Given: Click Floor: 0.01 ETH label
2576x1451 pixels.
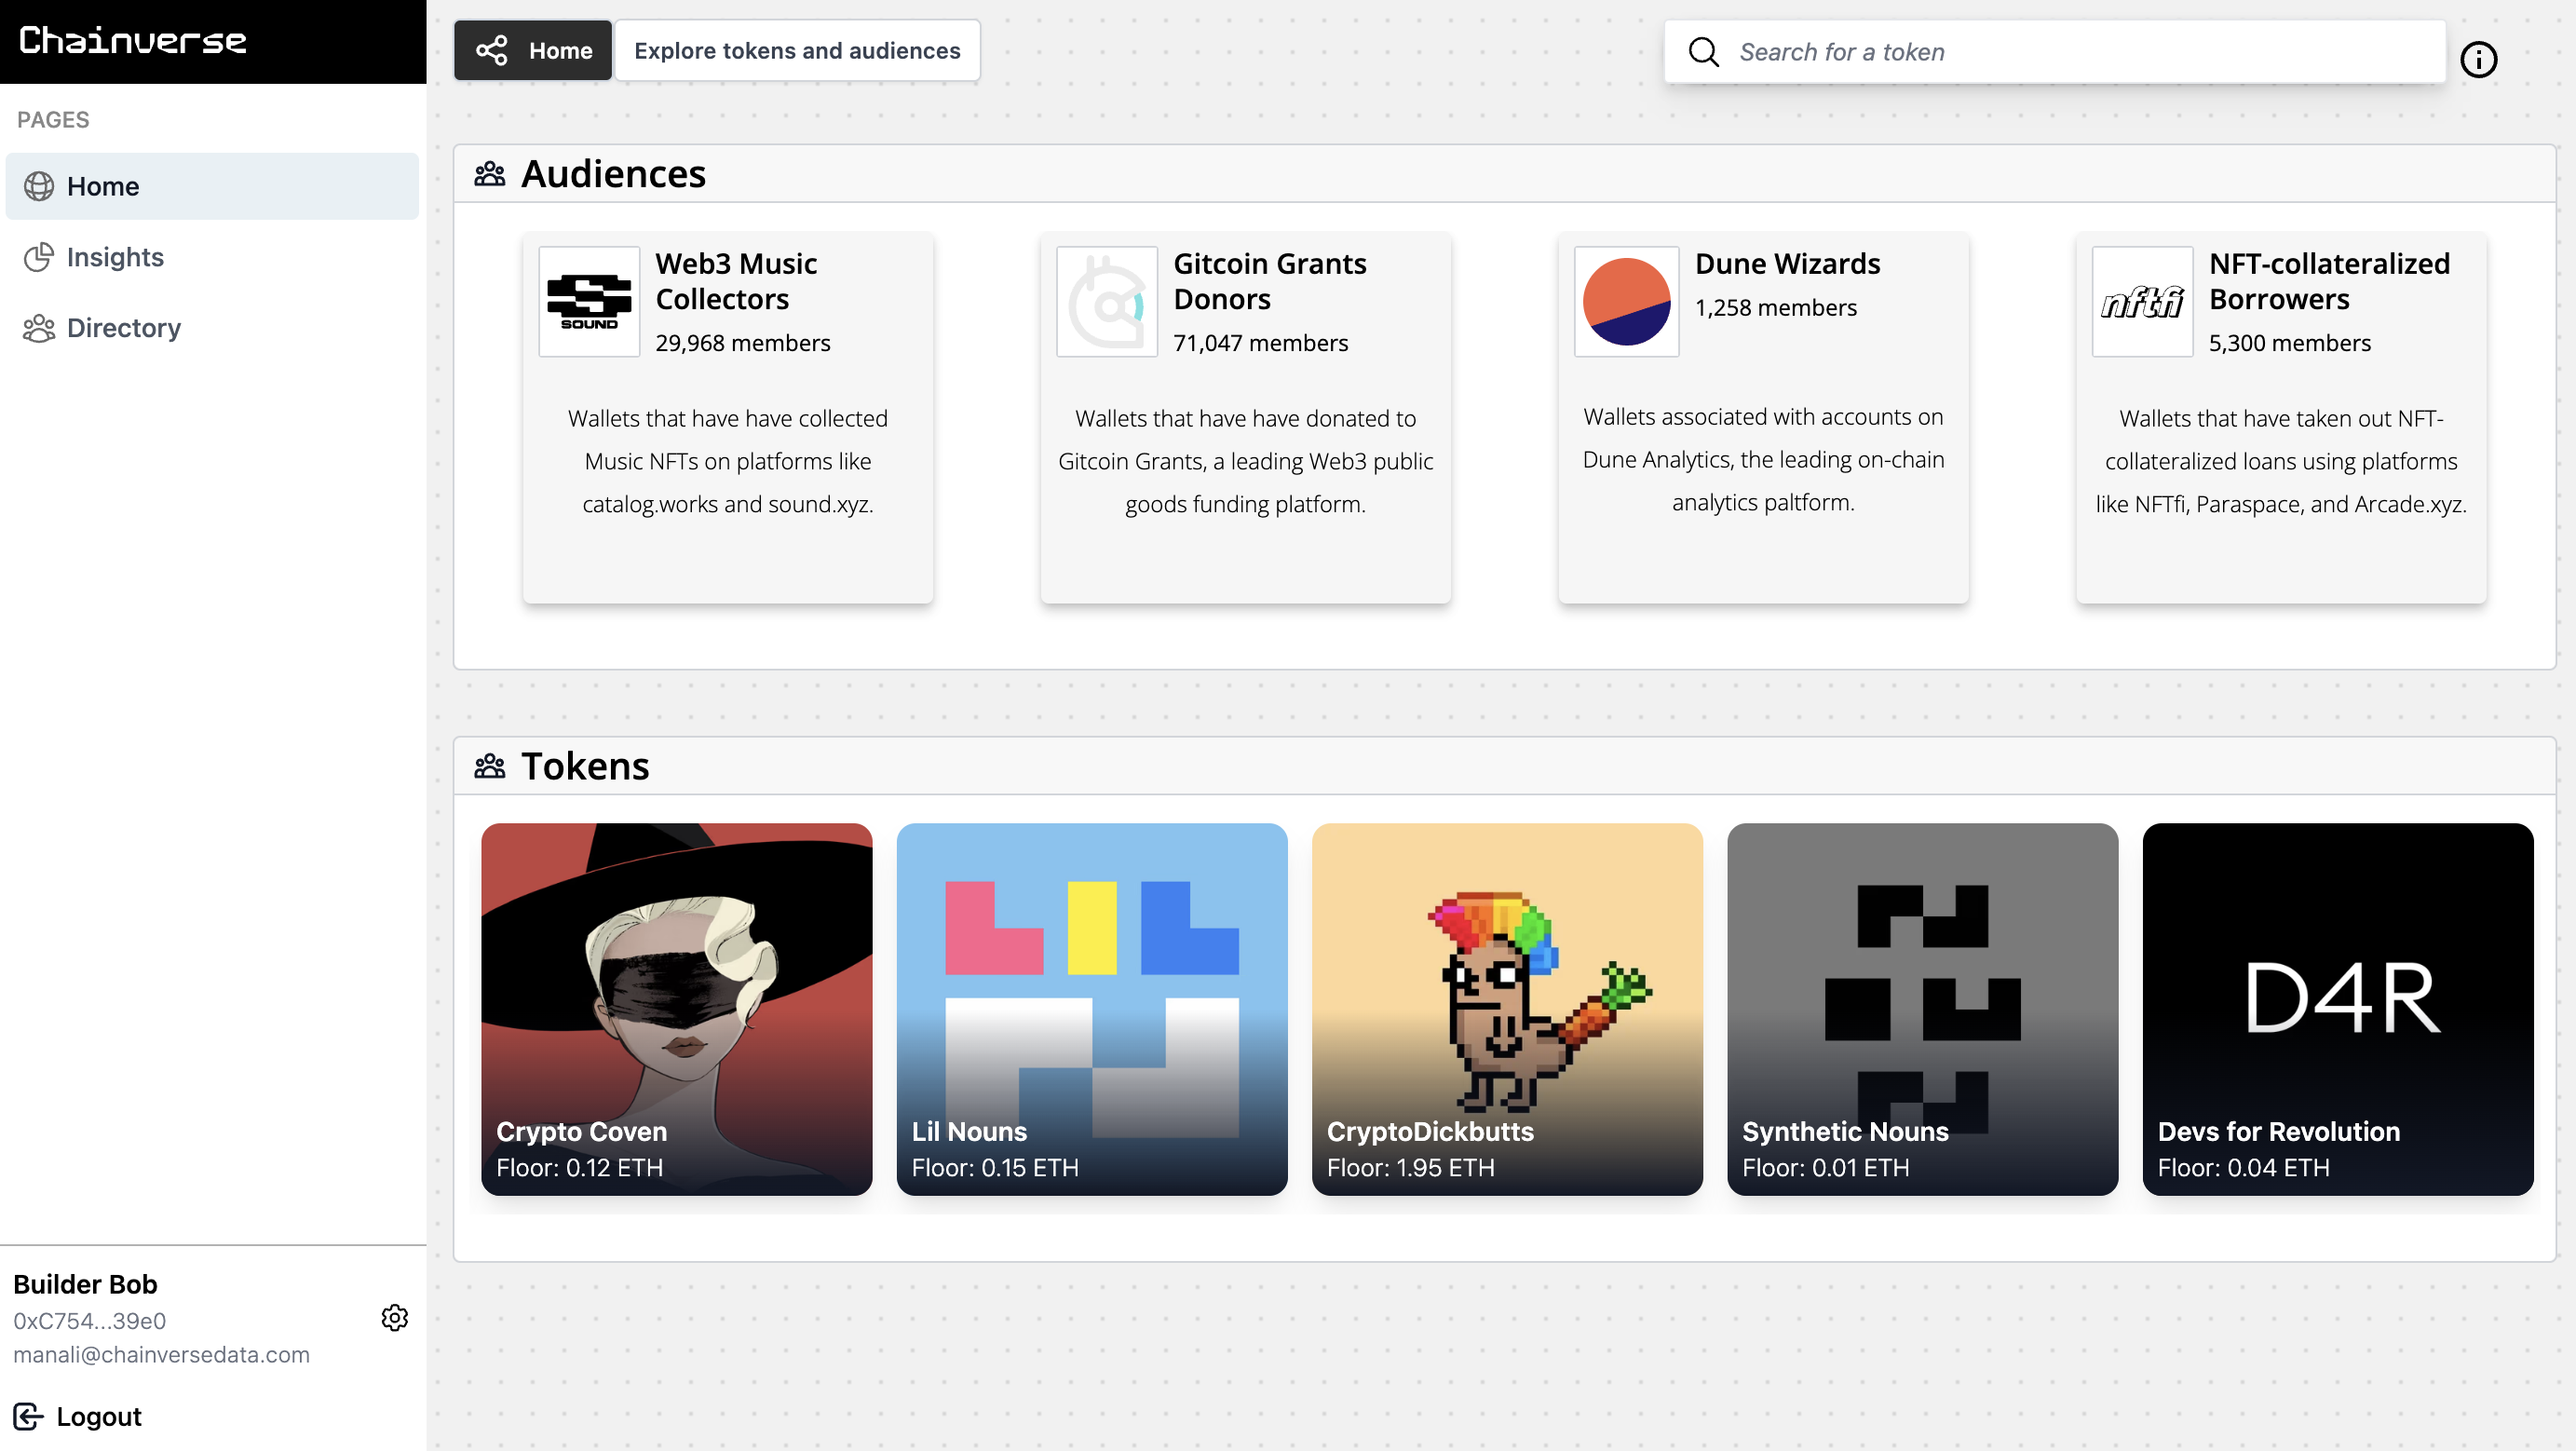Looking at the screenshot, I should click(x=1826, y=1168).
